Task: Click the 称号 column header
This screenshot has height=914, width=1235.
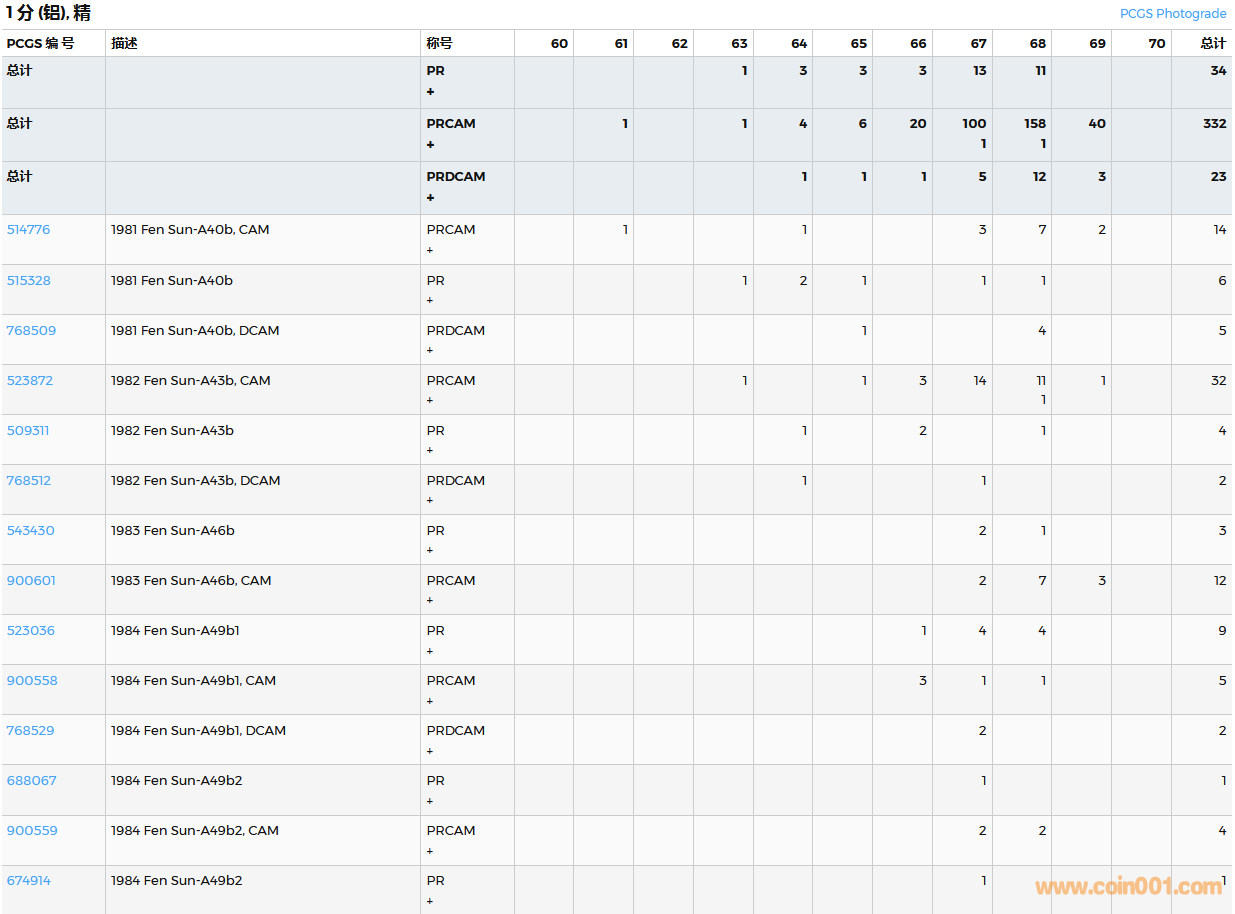Action: tap(439, 44)
